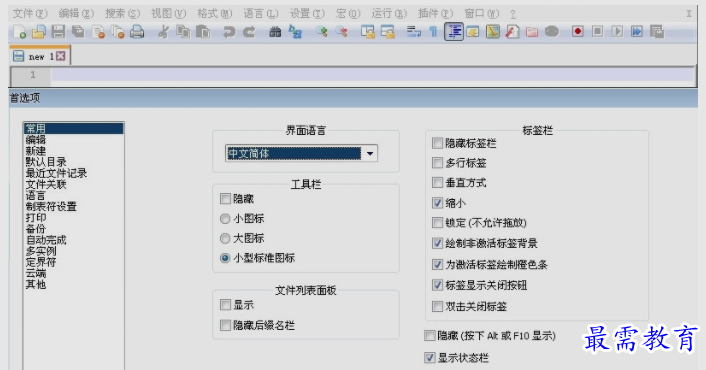Click the Copy toolbar icon
Image resolution: width=706 pixels, height=370 pixels.
pos(183,32)
